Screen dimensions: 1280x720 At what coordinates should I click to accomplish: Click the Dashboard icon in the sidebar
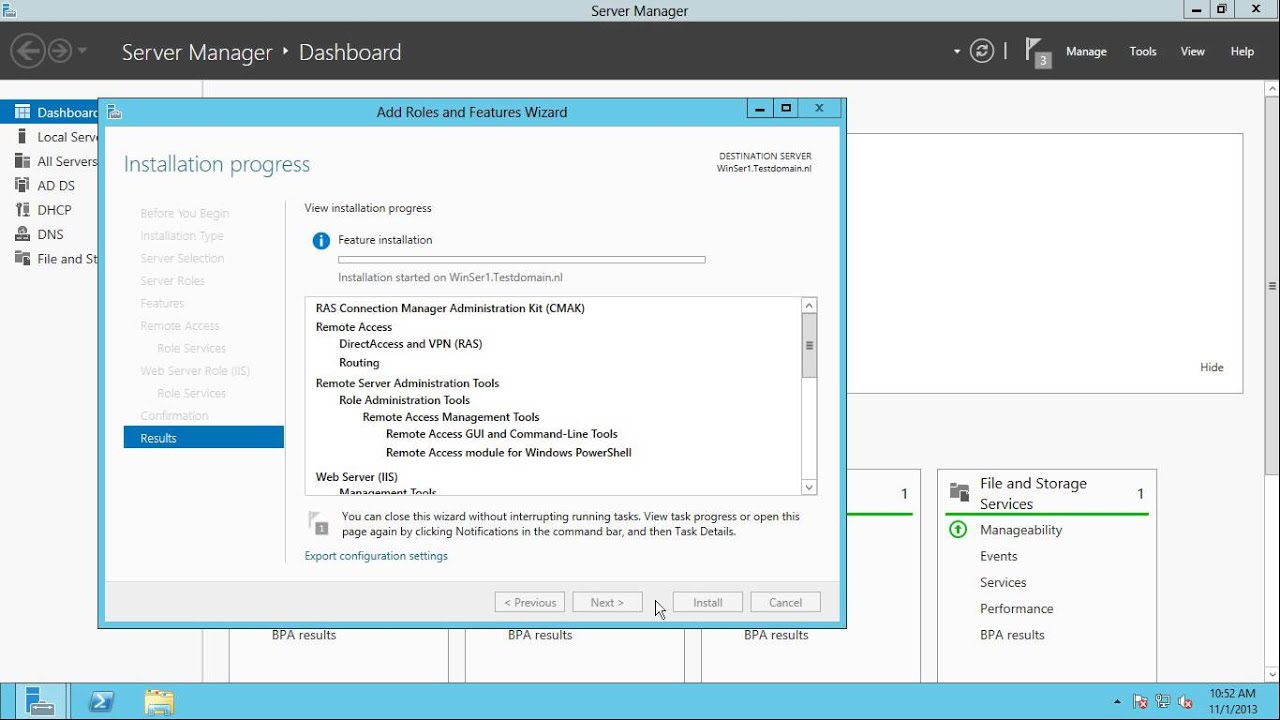[x=22, y=112]
